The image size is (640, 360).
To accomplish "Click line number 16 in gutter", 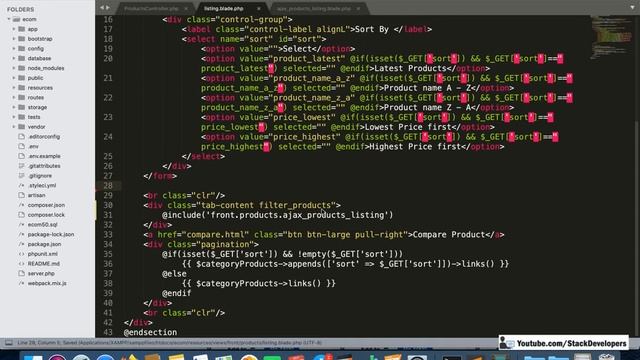I will (108, 19).
